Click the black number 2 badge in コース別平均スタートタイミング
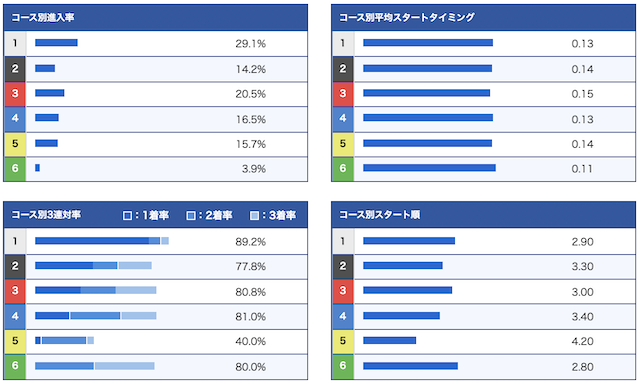The image size is (640, 383). click(x=343, y=69)
